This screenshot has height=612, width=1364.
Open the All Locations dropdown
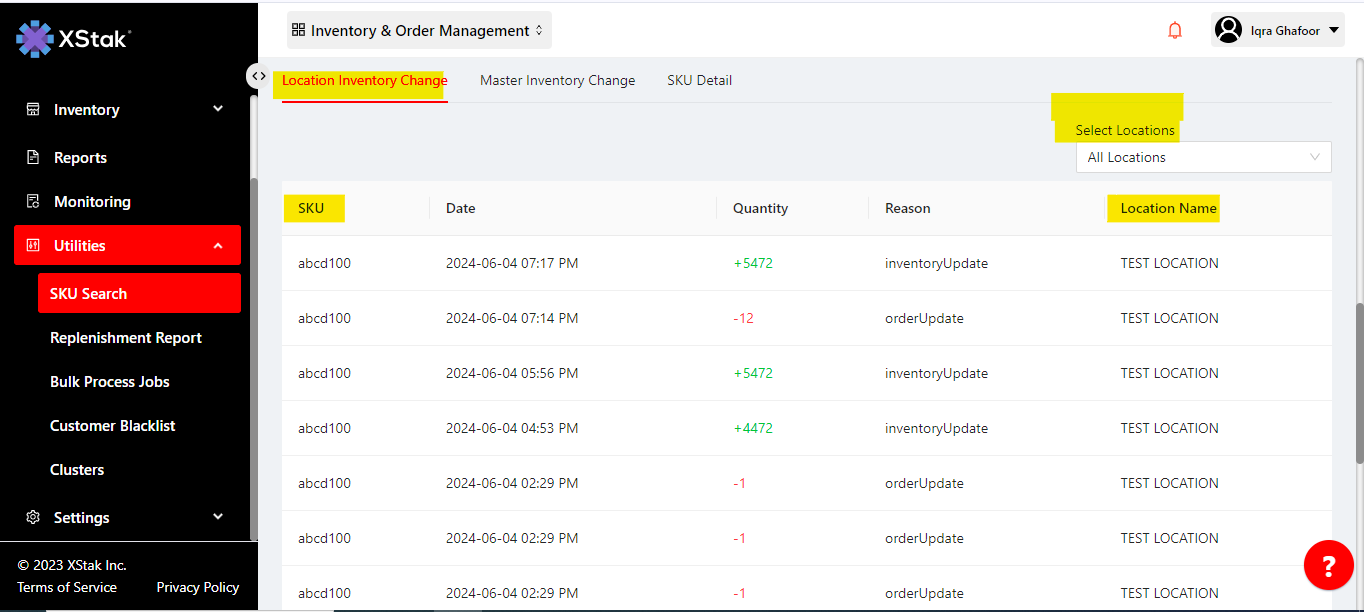click(x=1203, y=157)
